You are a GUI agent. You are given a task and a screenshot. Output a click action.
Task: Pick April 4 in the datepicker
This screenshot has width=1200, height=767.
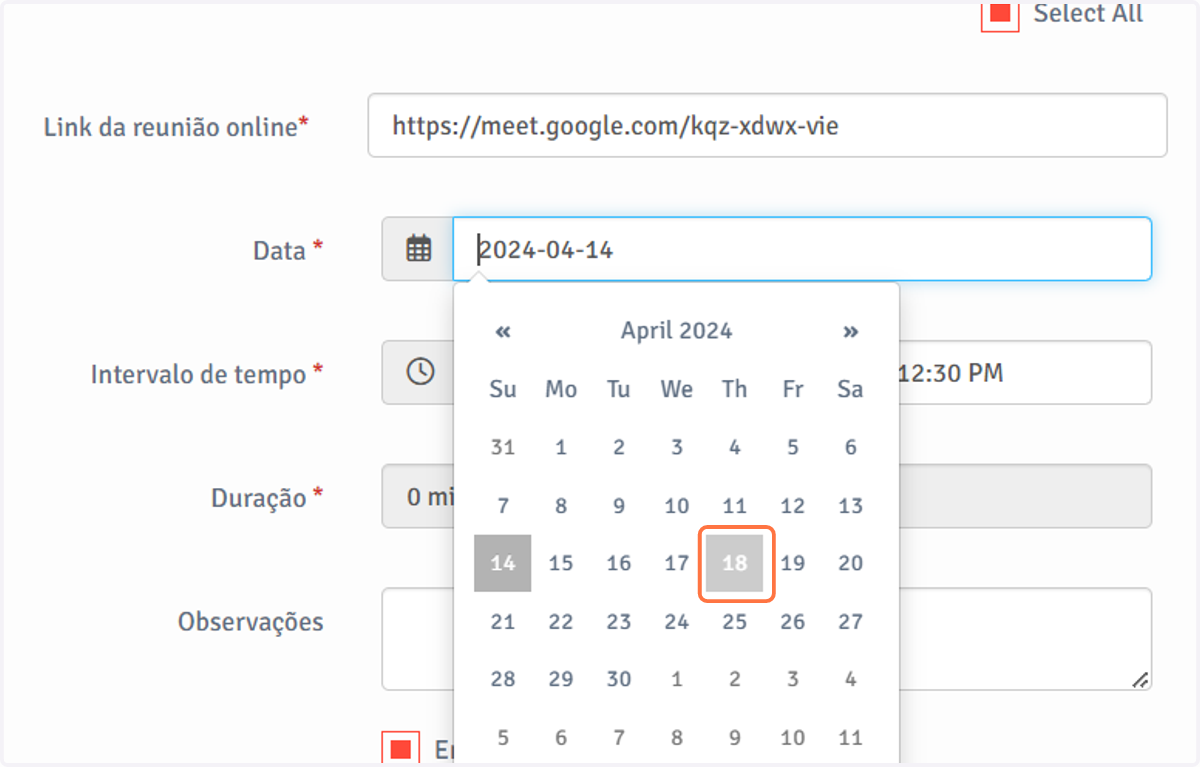point(735,447)
